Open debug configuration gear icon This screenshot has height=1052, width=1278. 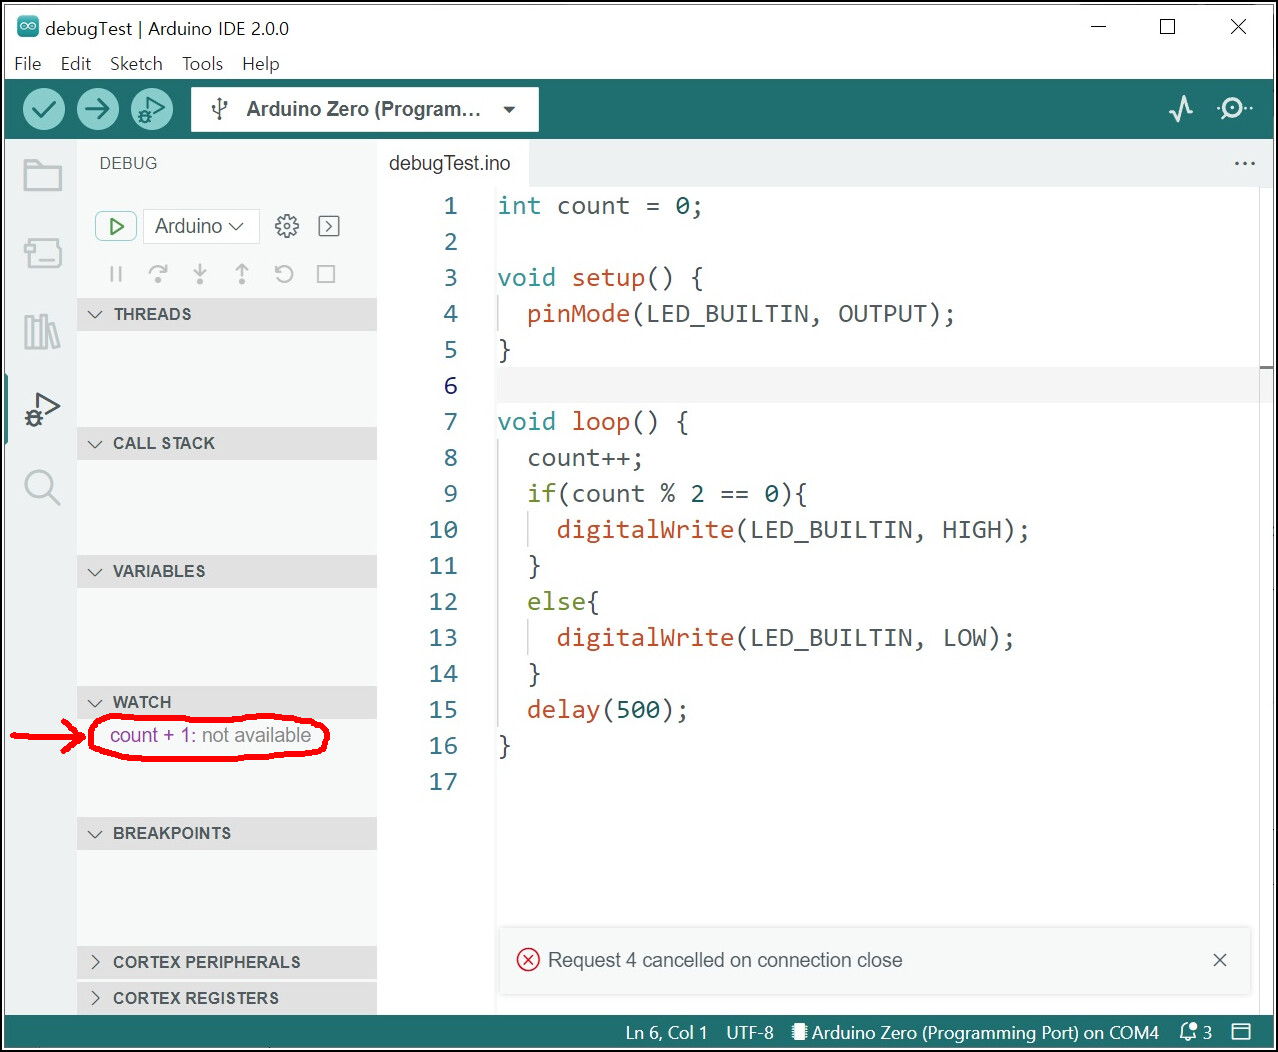point(287,226)
